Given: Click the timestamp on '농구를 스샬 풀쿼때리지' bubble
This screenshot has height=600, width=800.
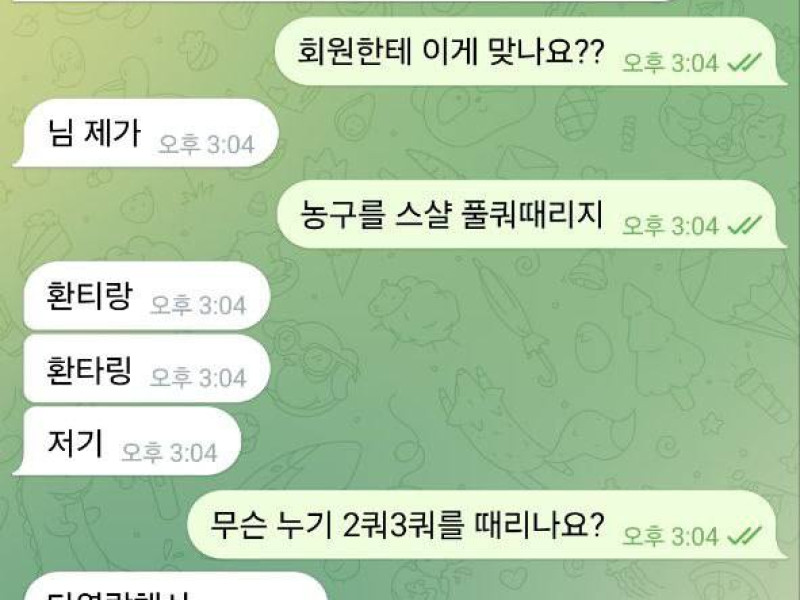Looking at the screenshot, I should click(670, 226).
